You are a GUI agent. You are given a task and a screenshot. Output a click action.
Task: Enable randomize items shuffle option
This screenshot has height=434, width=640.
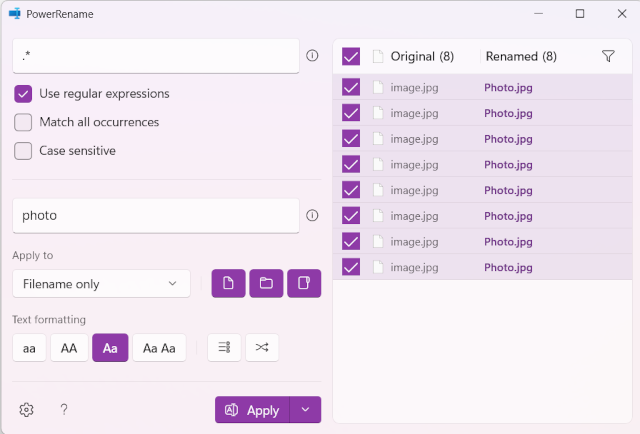(262, 347)
